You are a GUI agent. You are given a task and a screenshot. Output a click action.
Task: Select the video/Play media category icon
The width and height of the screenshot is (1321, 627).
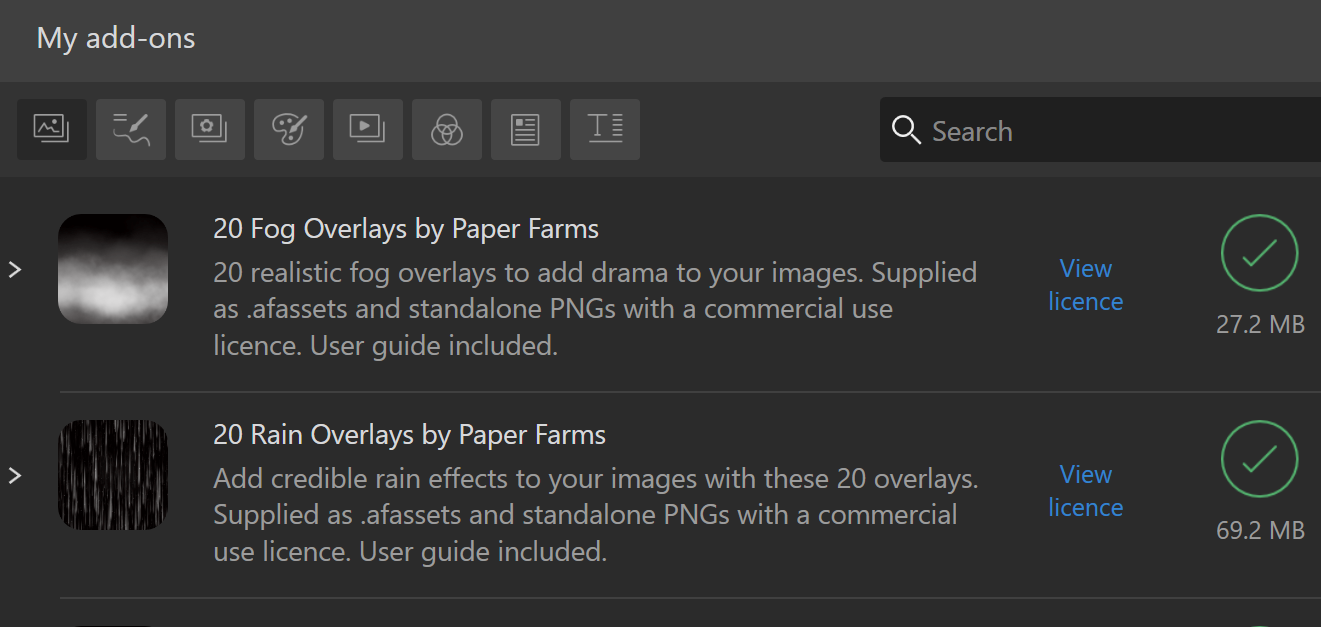pos(367,129)
